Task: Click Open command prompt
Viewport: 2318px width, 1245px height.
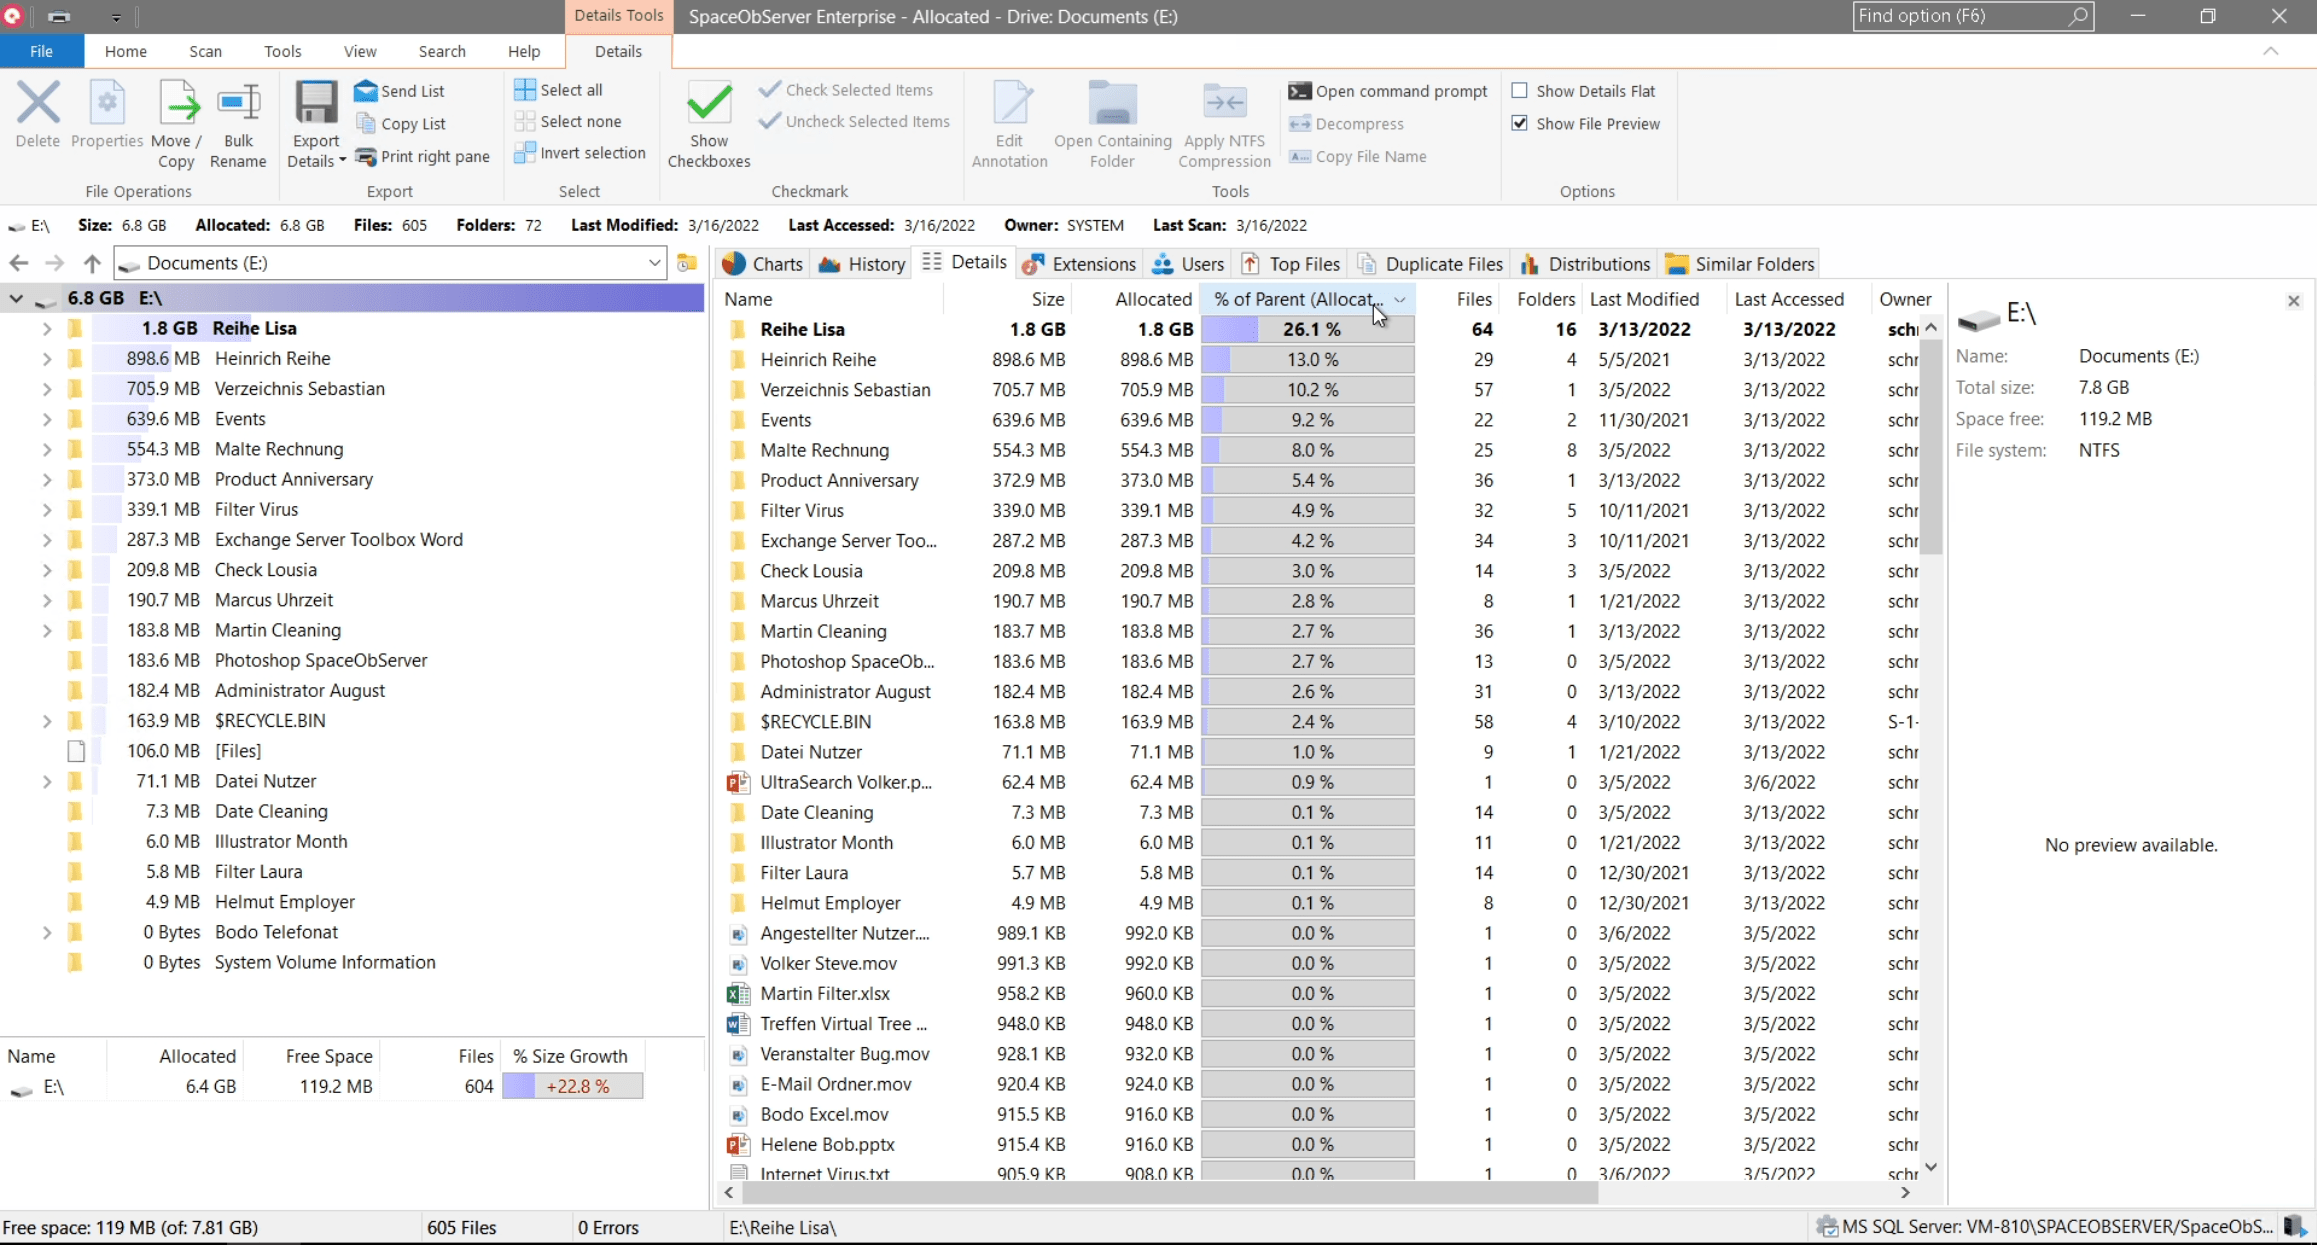Action: point(1388,91)
